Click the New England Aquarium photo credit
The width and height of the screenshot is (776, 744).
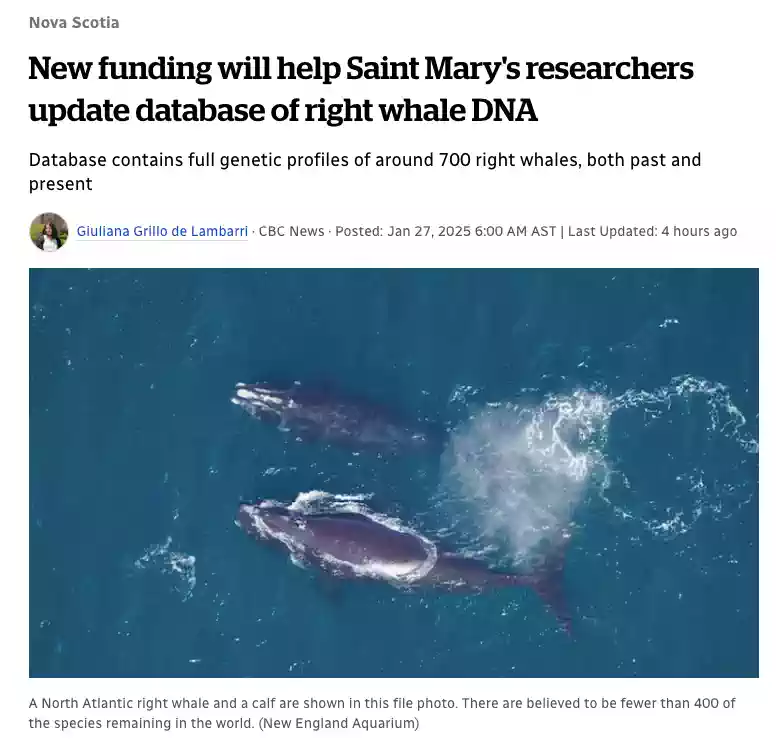tap(339, 723)
